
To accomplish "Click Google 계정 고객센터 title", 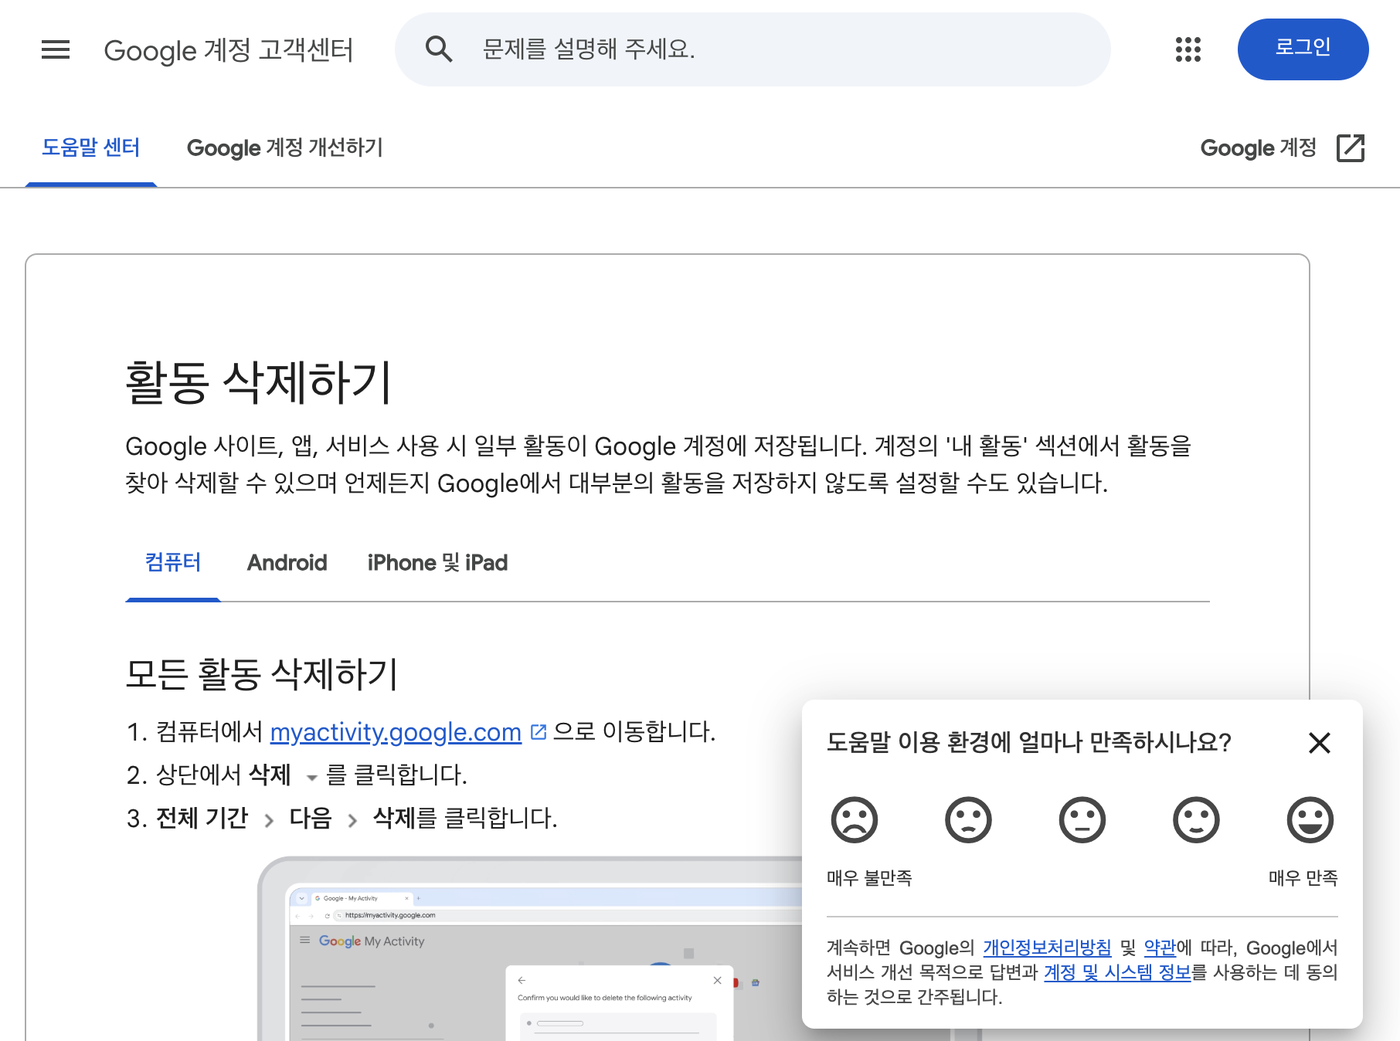I will tap(229, 50).
